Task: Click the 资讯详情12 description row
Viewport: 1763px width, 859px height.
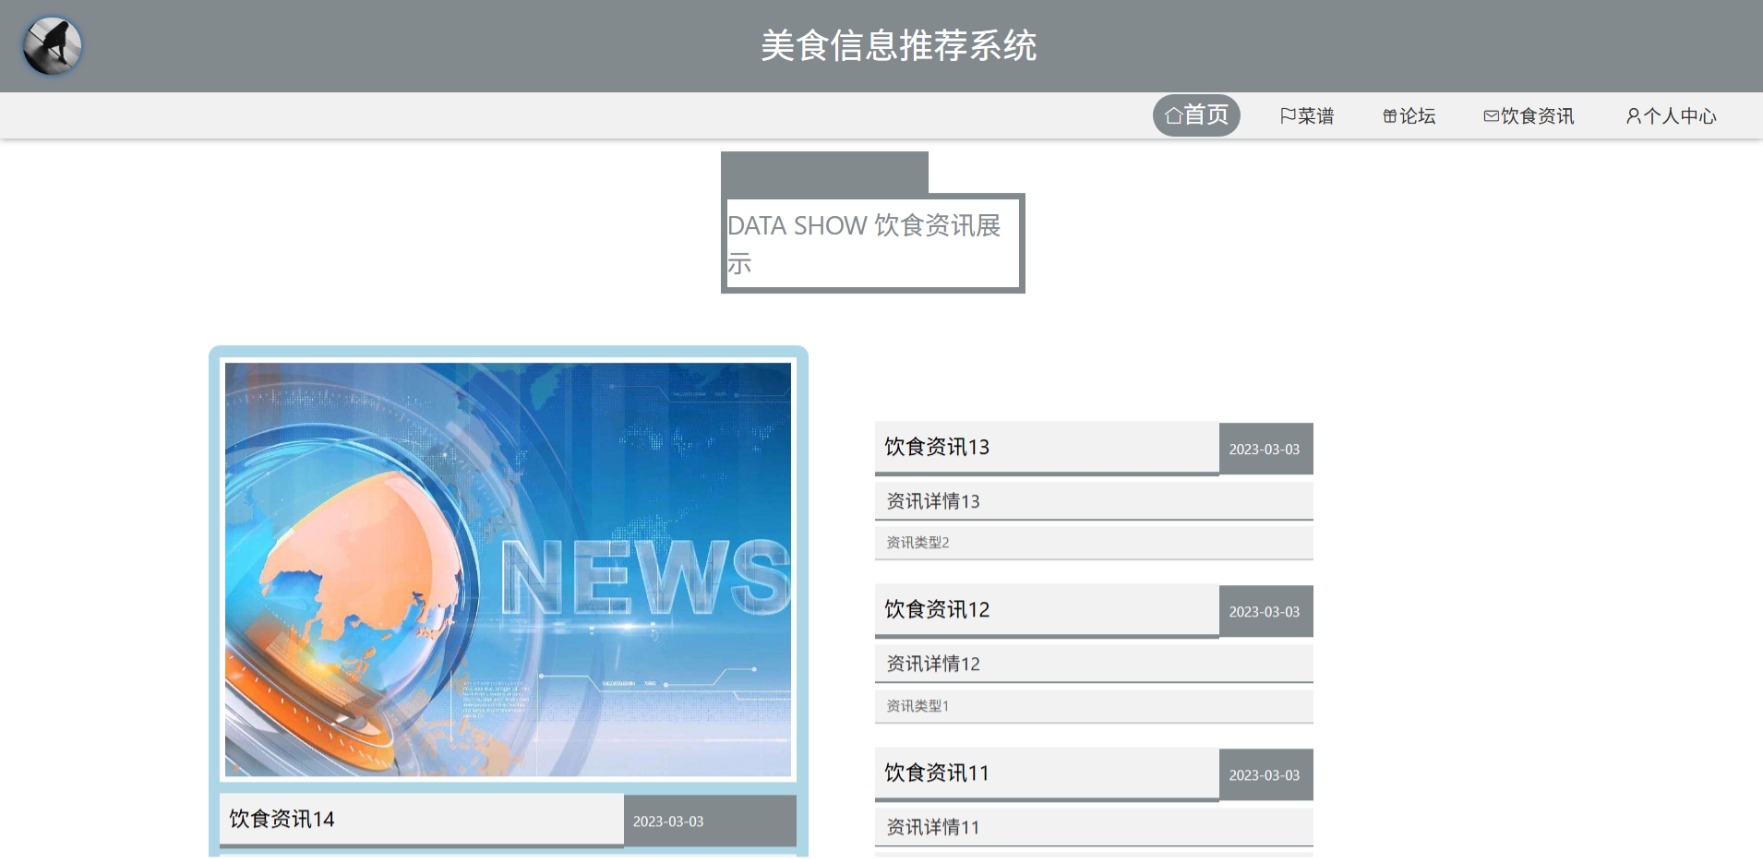Action: (1094, 664)
